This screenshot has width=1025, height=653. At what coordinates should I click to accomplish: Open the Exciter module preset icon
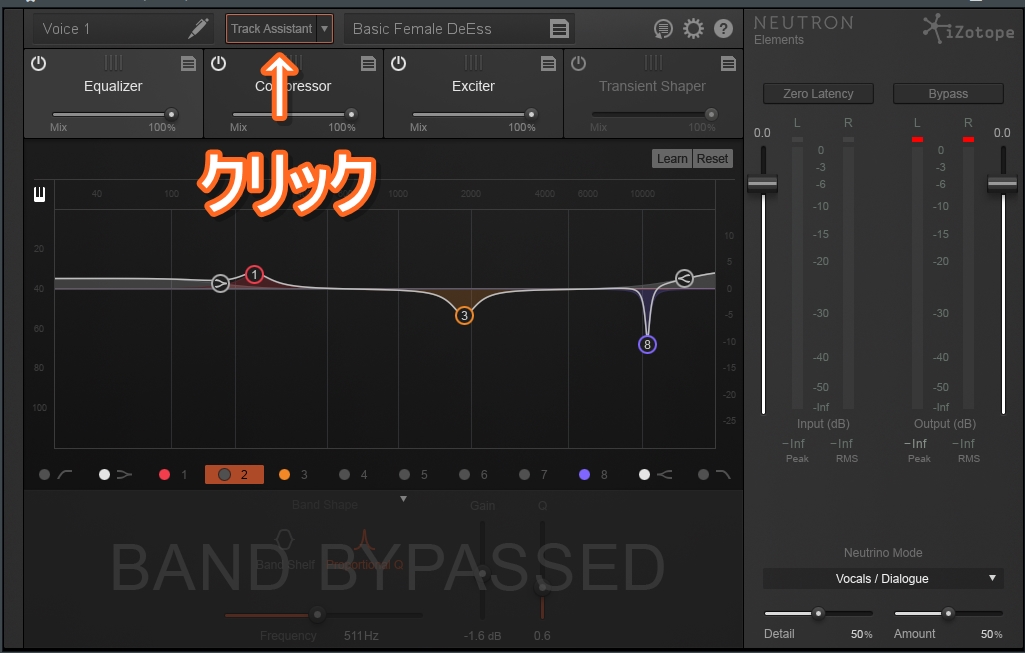point(548,64)
